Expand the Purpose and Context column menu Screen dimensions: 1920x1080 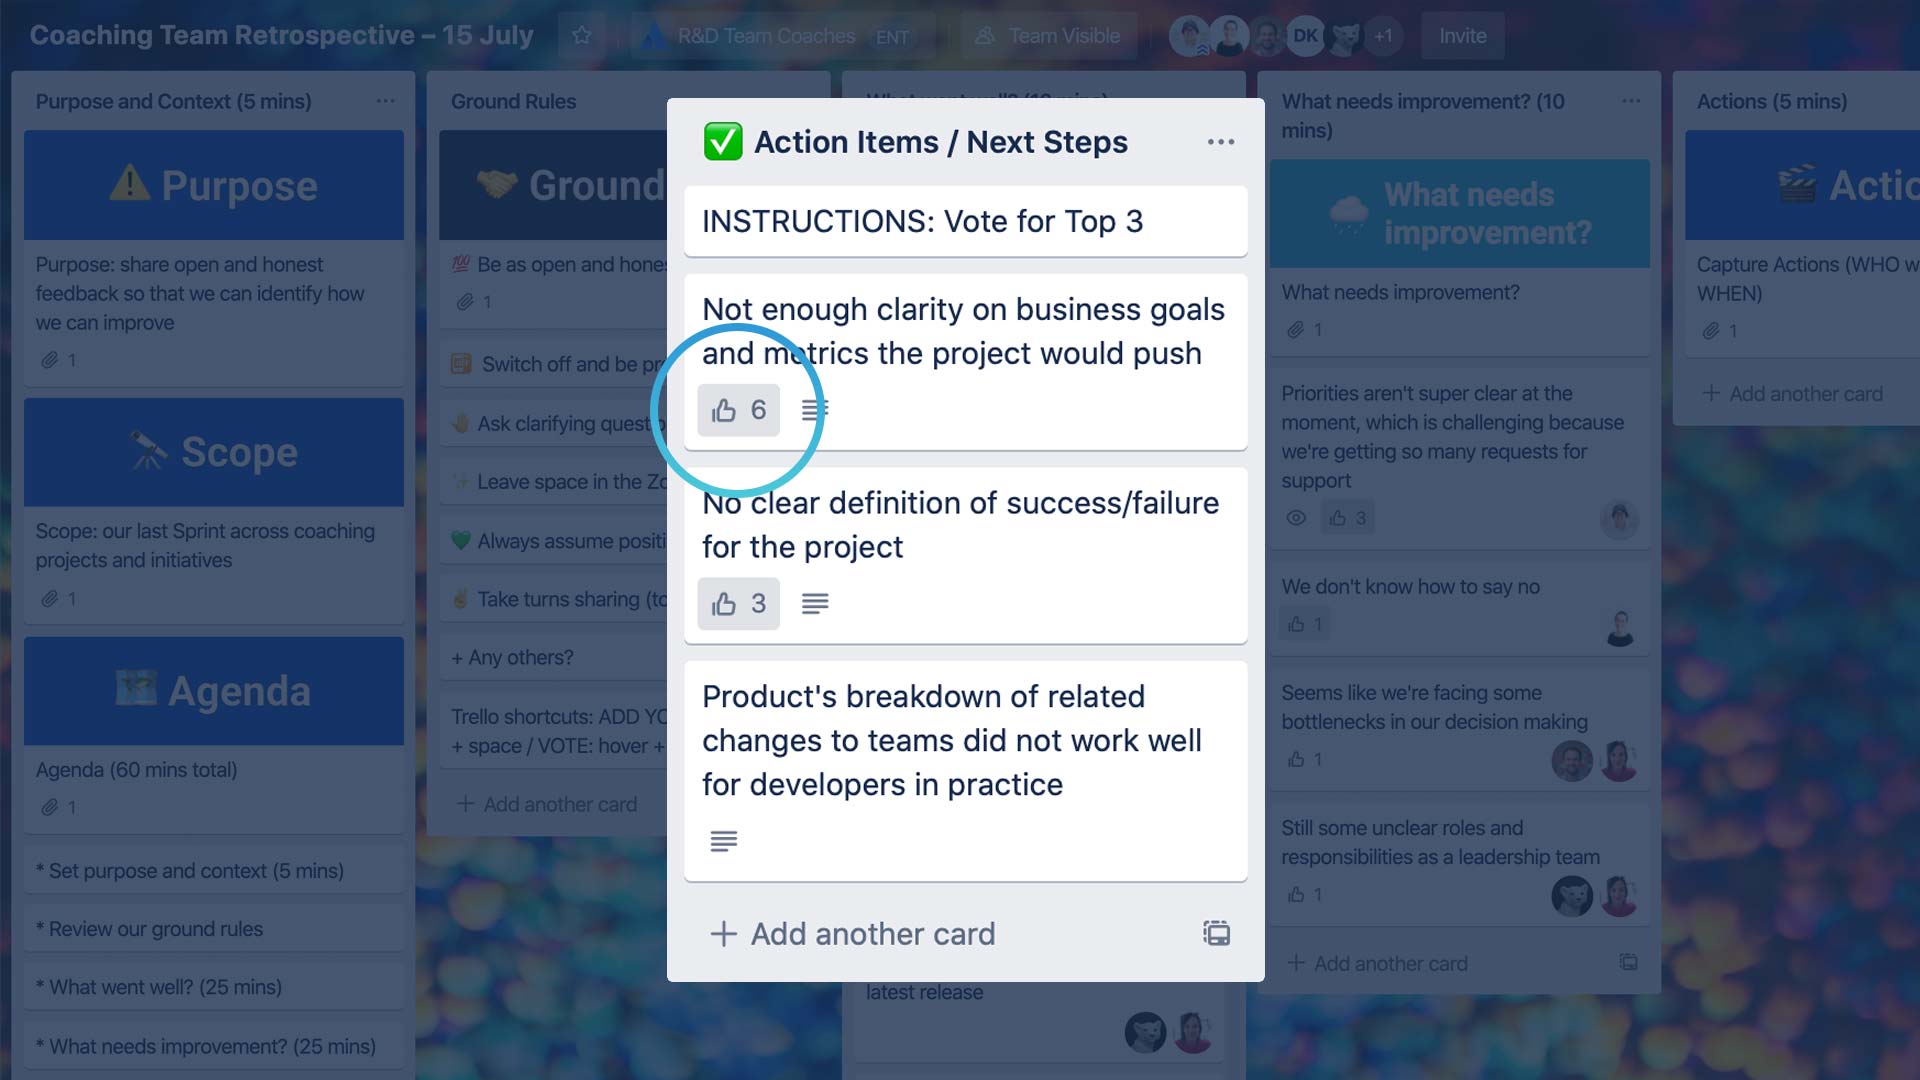[x=382, y=100]
